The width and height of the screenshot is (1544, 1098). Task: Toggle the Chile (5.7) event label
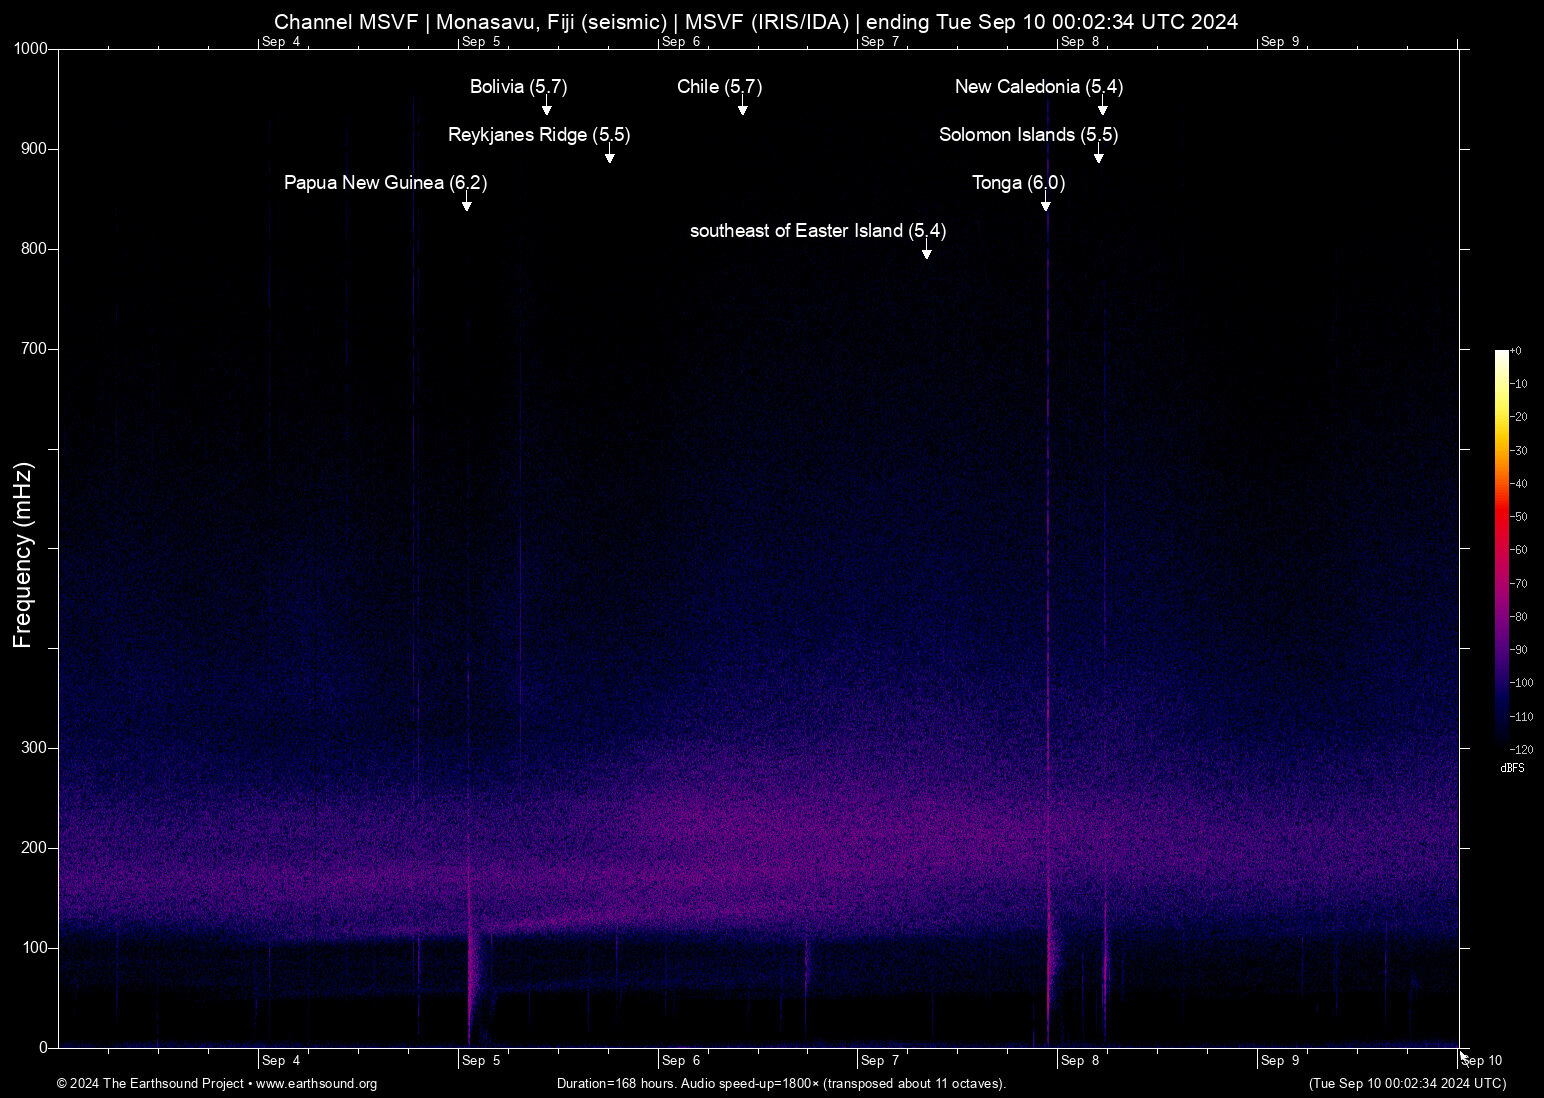coord(719,87)
